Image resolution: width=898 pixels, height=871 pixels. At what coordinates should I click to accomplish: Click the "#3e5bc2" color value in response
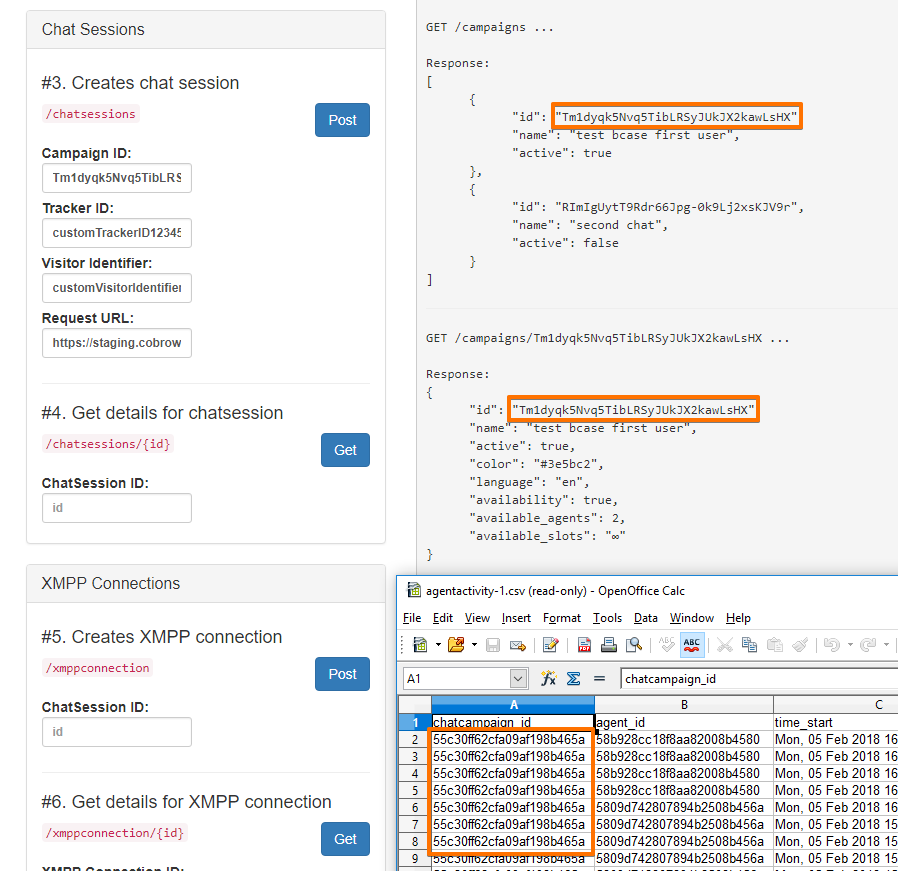[x=568, y=464]
